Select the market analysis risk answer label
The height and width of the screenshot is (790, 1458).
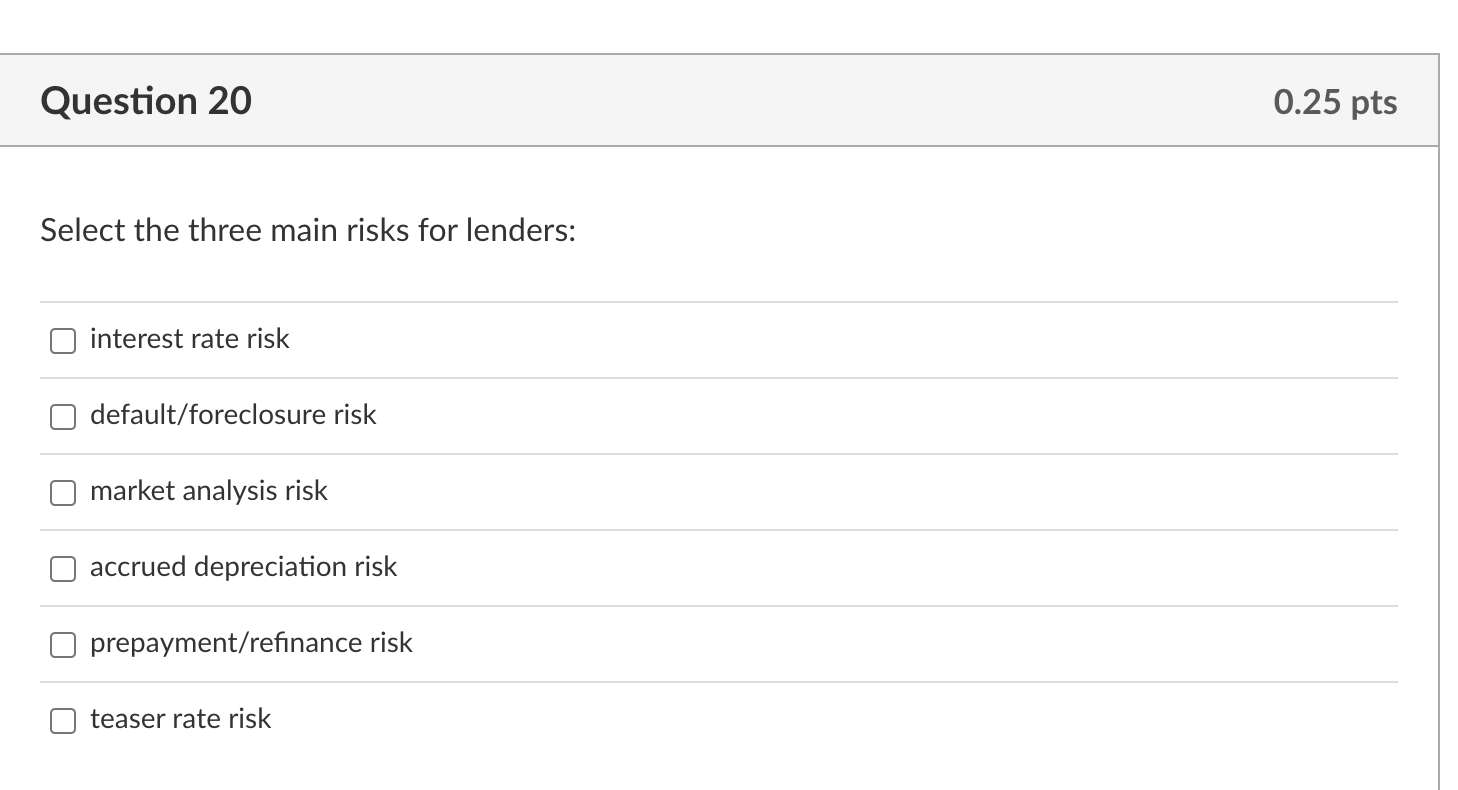[x=208, y=491]
